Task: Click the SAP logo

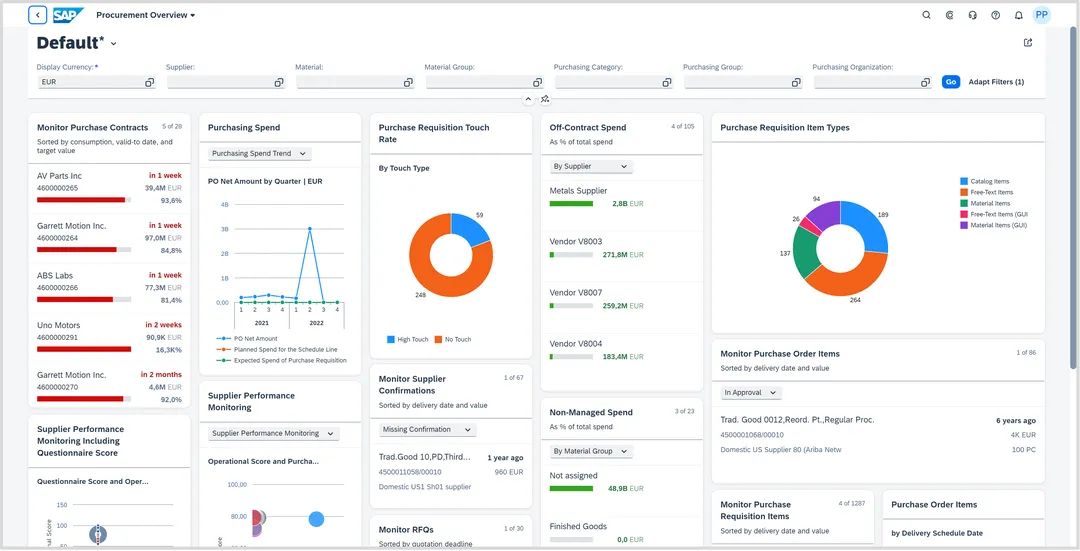Action: coord(68,15)
